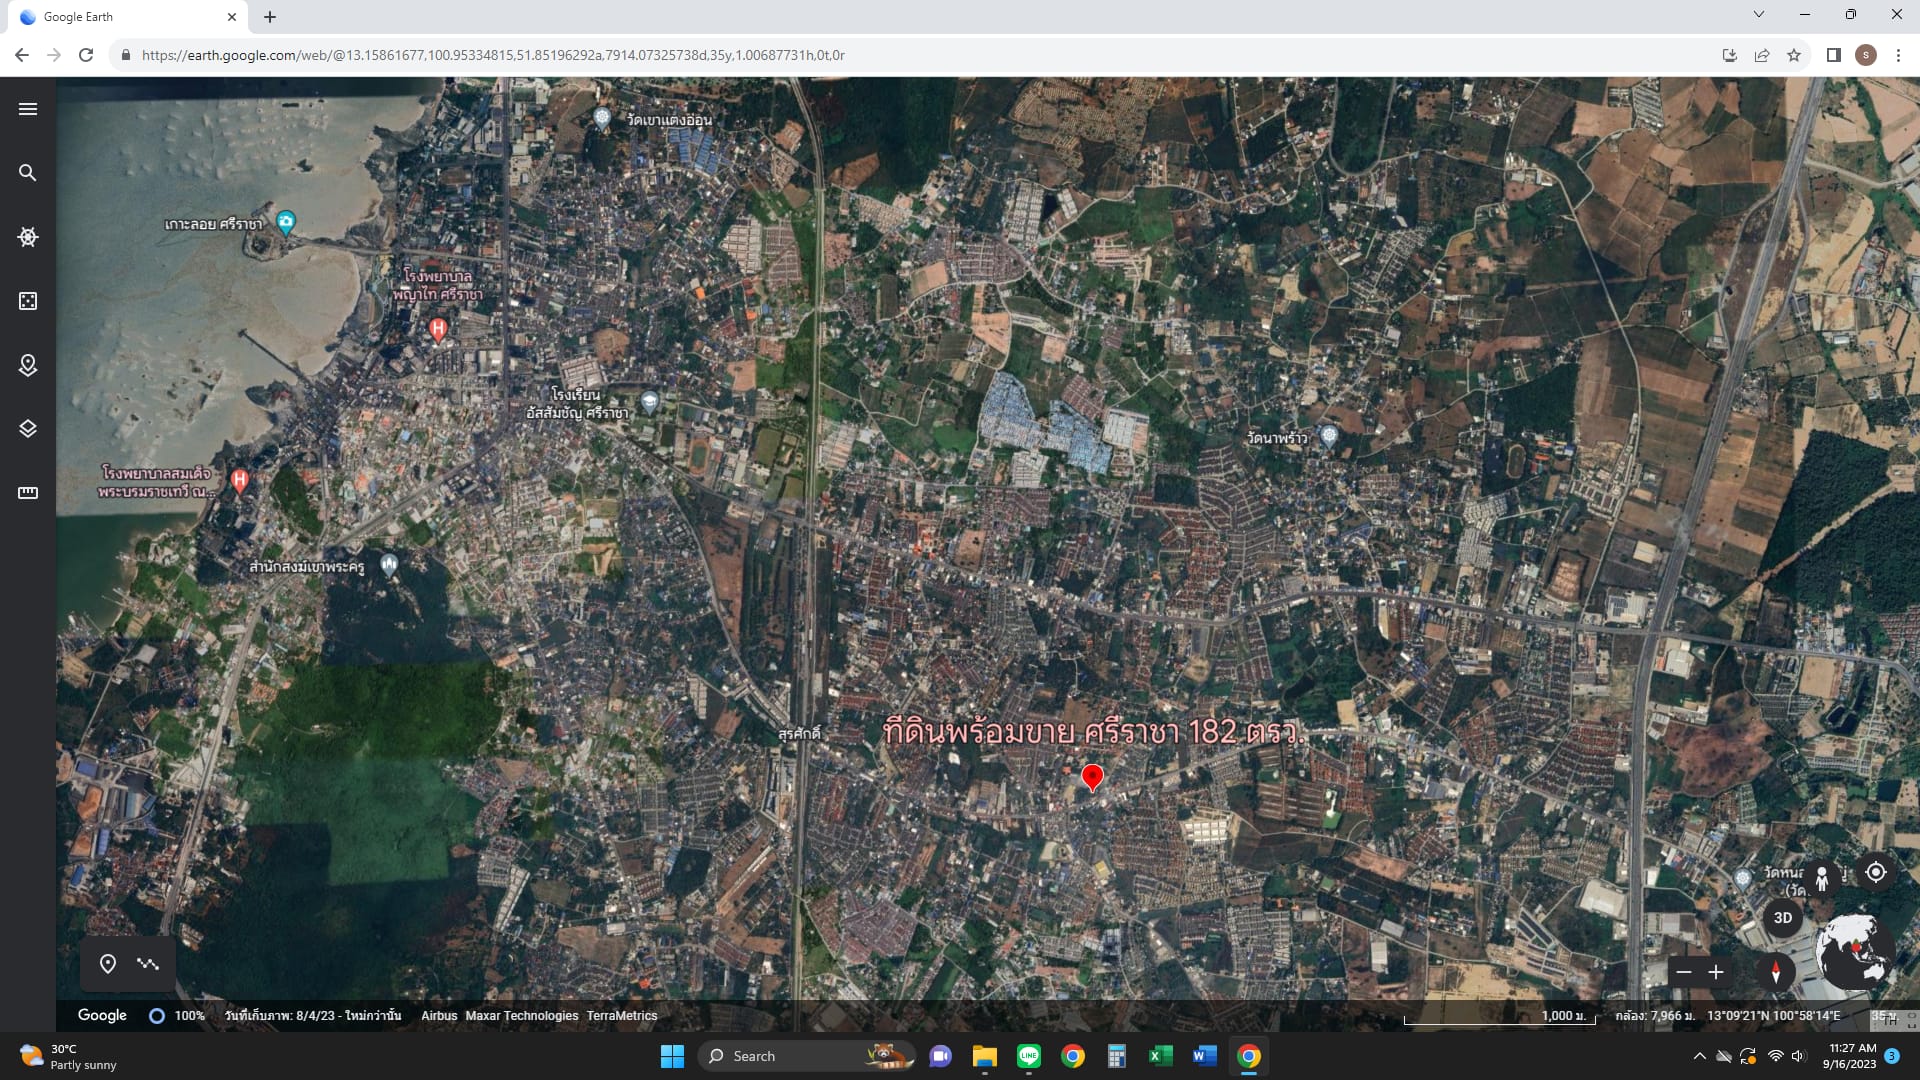Bookmark this page with the star icon
1920x1080 pixels.
click(x=1794, y=55)
